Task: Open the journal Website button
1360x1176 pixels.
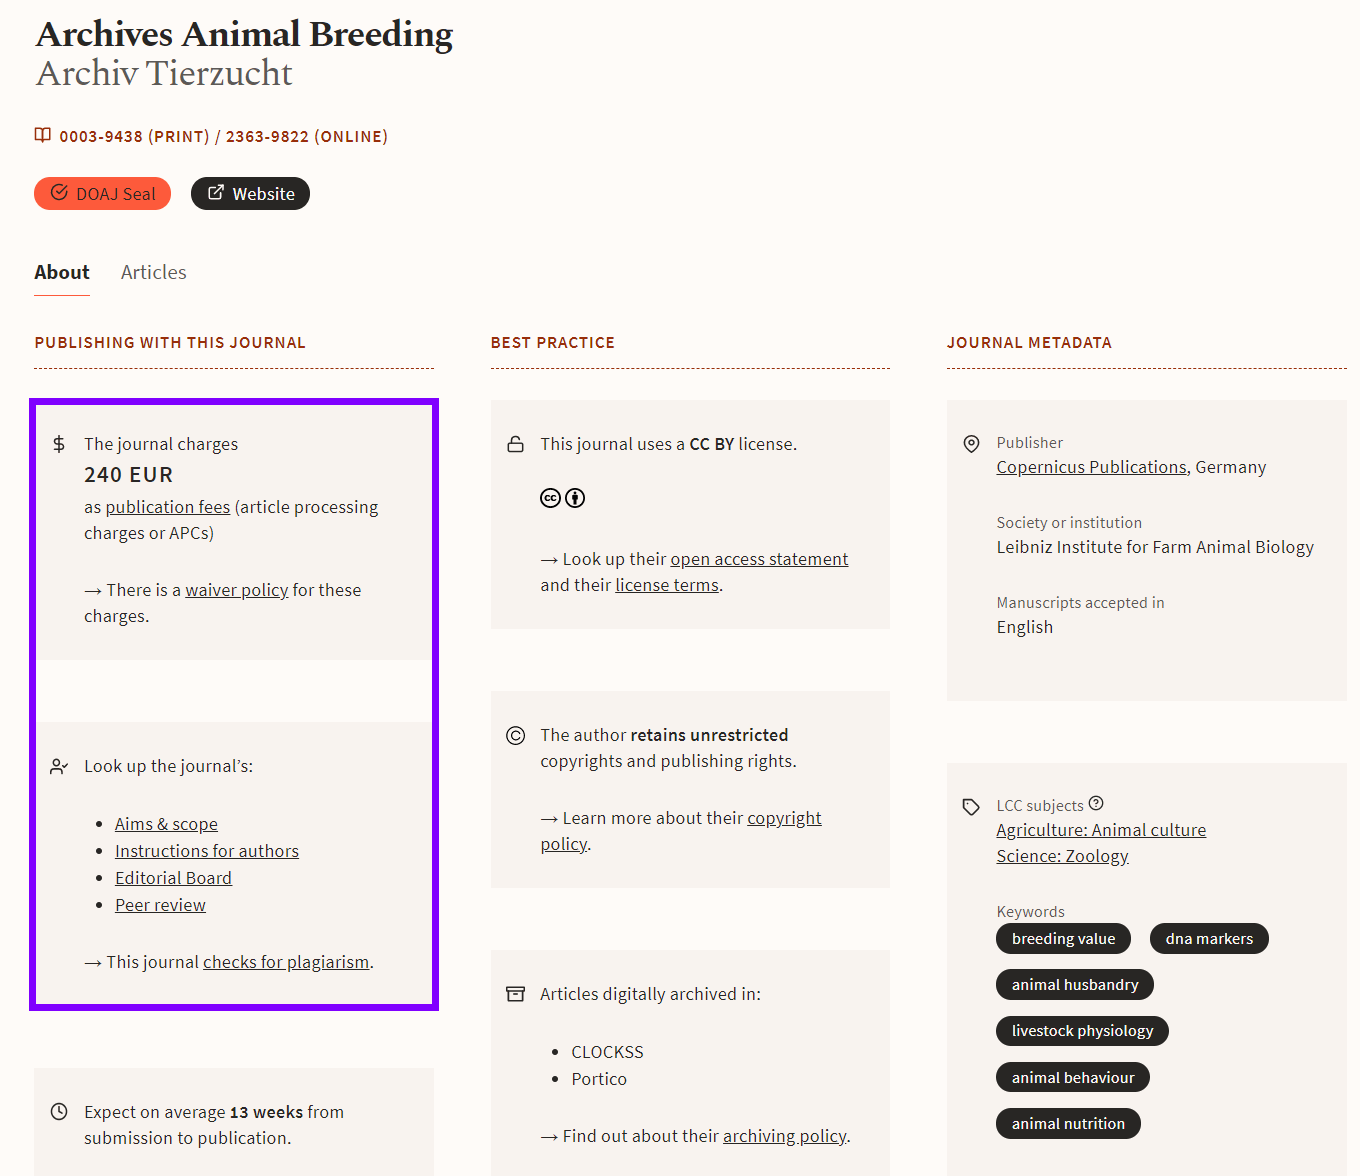Action: coord(250,194)
